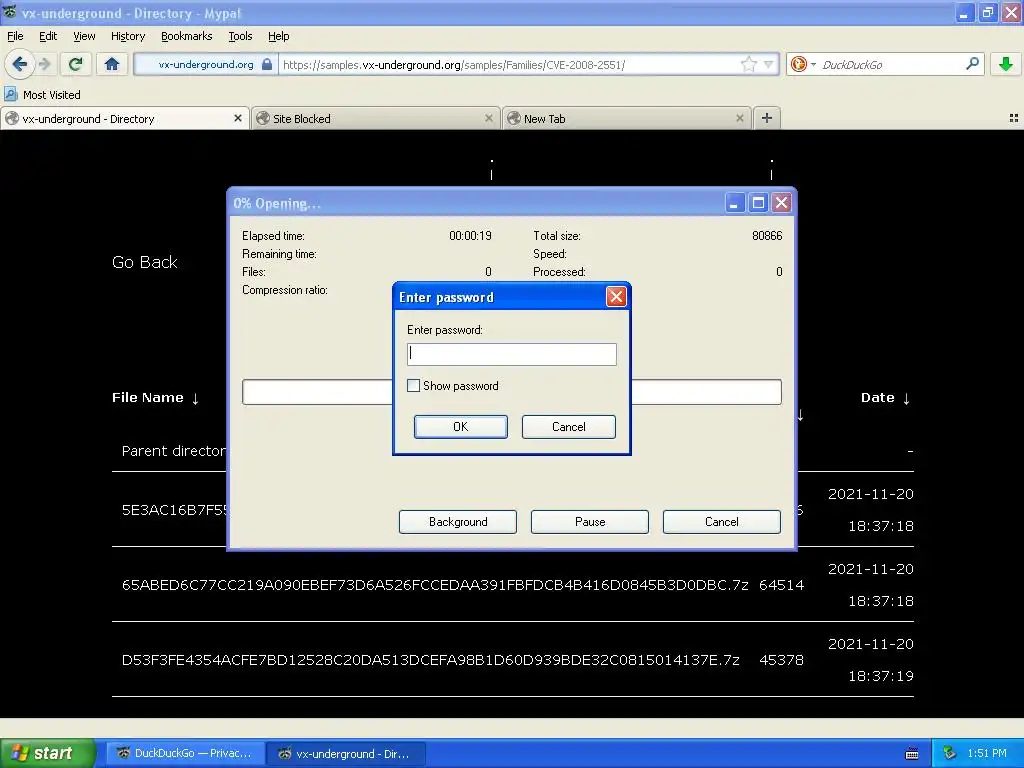Open the Windows start menu

pos(48,753)
